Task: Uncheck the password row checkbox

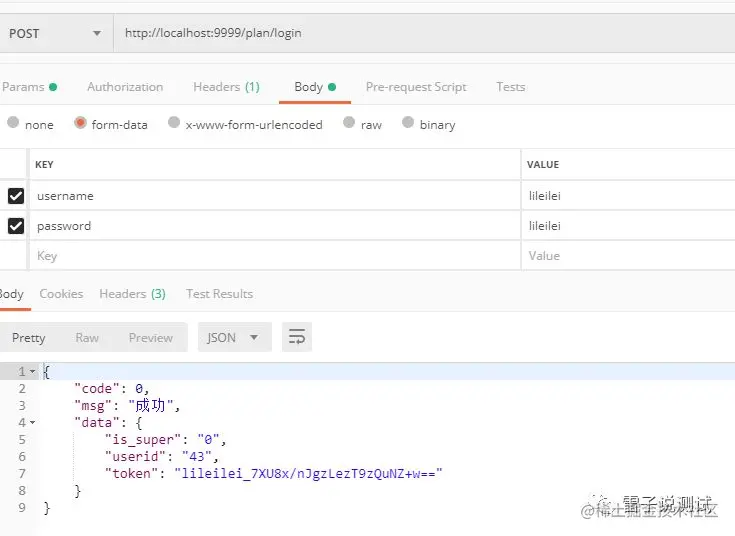Action: click(16, 226)
